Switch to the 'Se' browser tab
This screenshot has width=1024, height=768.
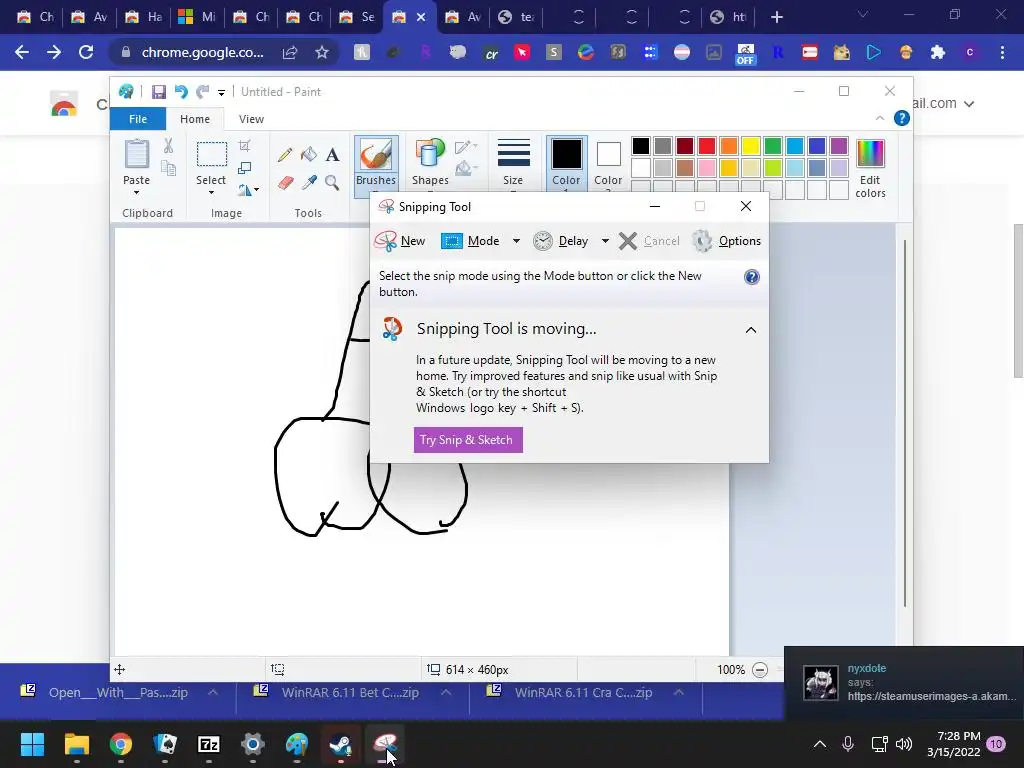pos(357,17)
